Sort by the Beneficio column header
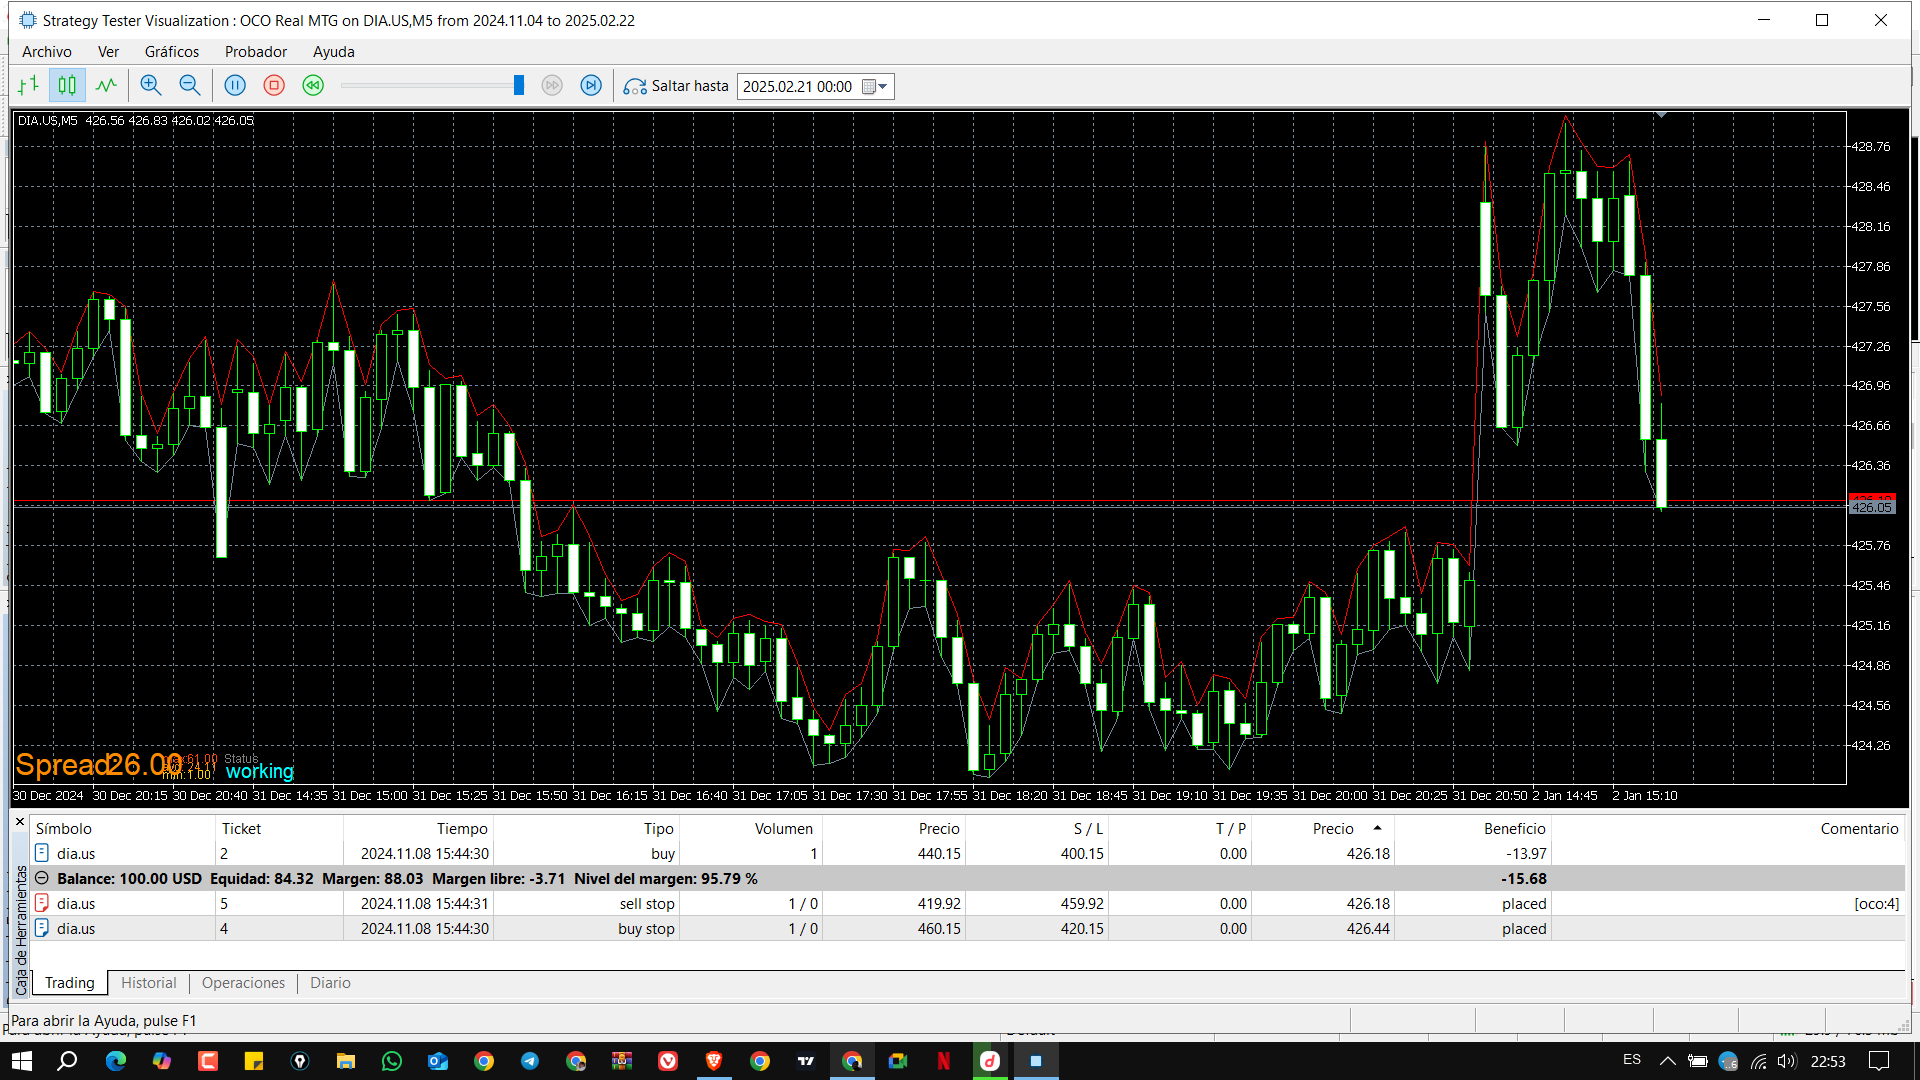1920x1080 pixels. (x=1472, y=828)
